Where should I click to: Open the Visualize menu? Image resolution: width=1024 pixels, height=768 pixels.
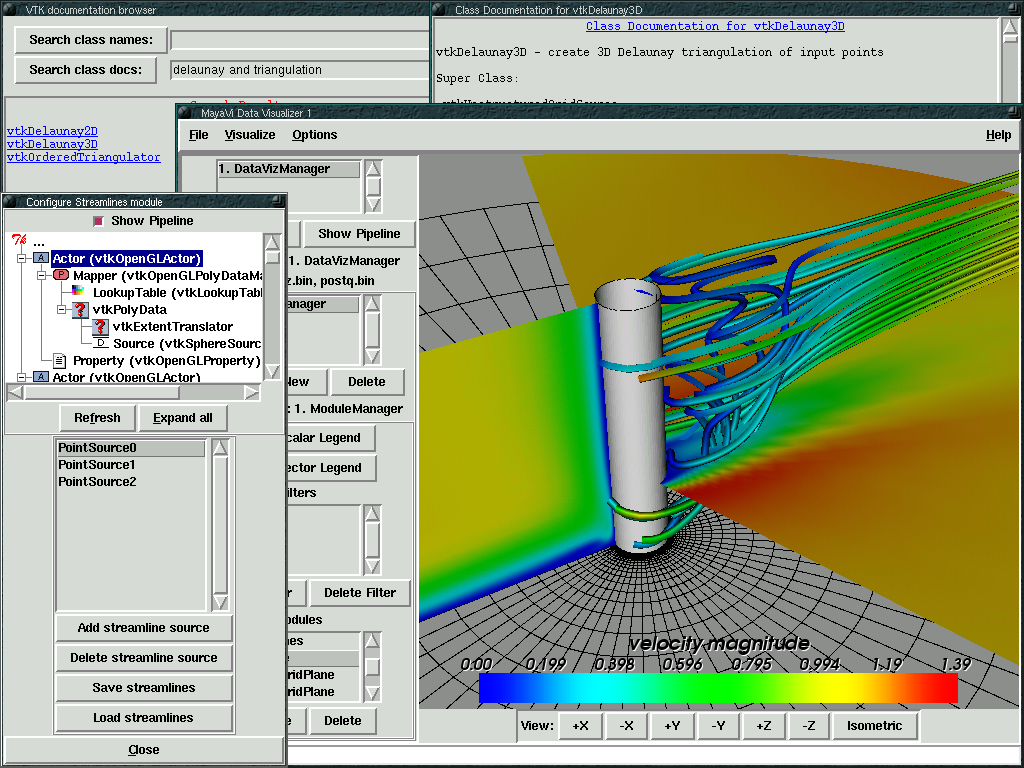coord(250,135)
